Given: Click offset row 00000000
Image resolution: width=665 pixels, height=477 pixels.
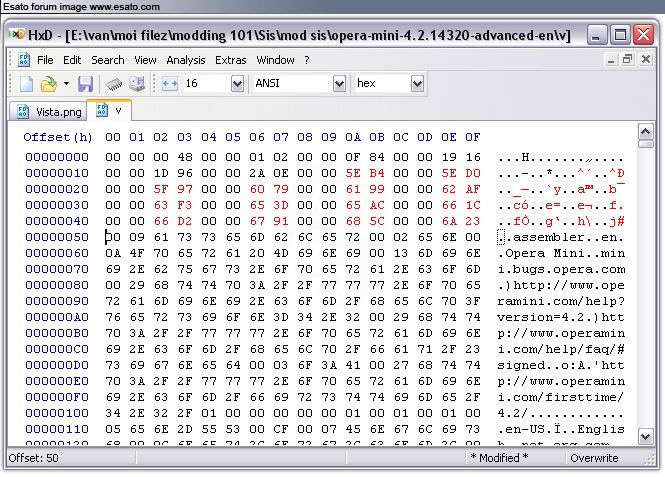Looking at the screenshot, I should pyautogui.click(x=57, y=157).
